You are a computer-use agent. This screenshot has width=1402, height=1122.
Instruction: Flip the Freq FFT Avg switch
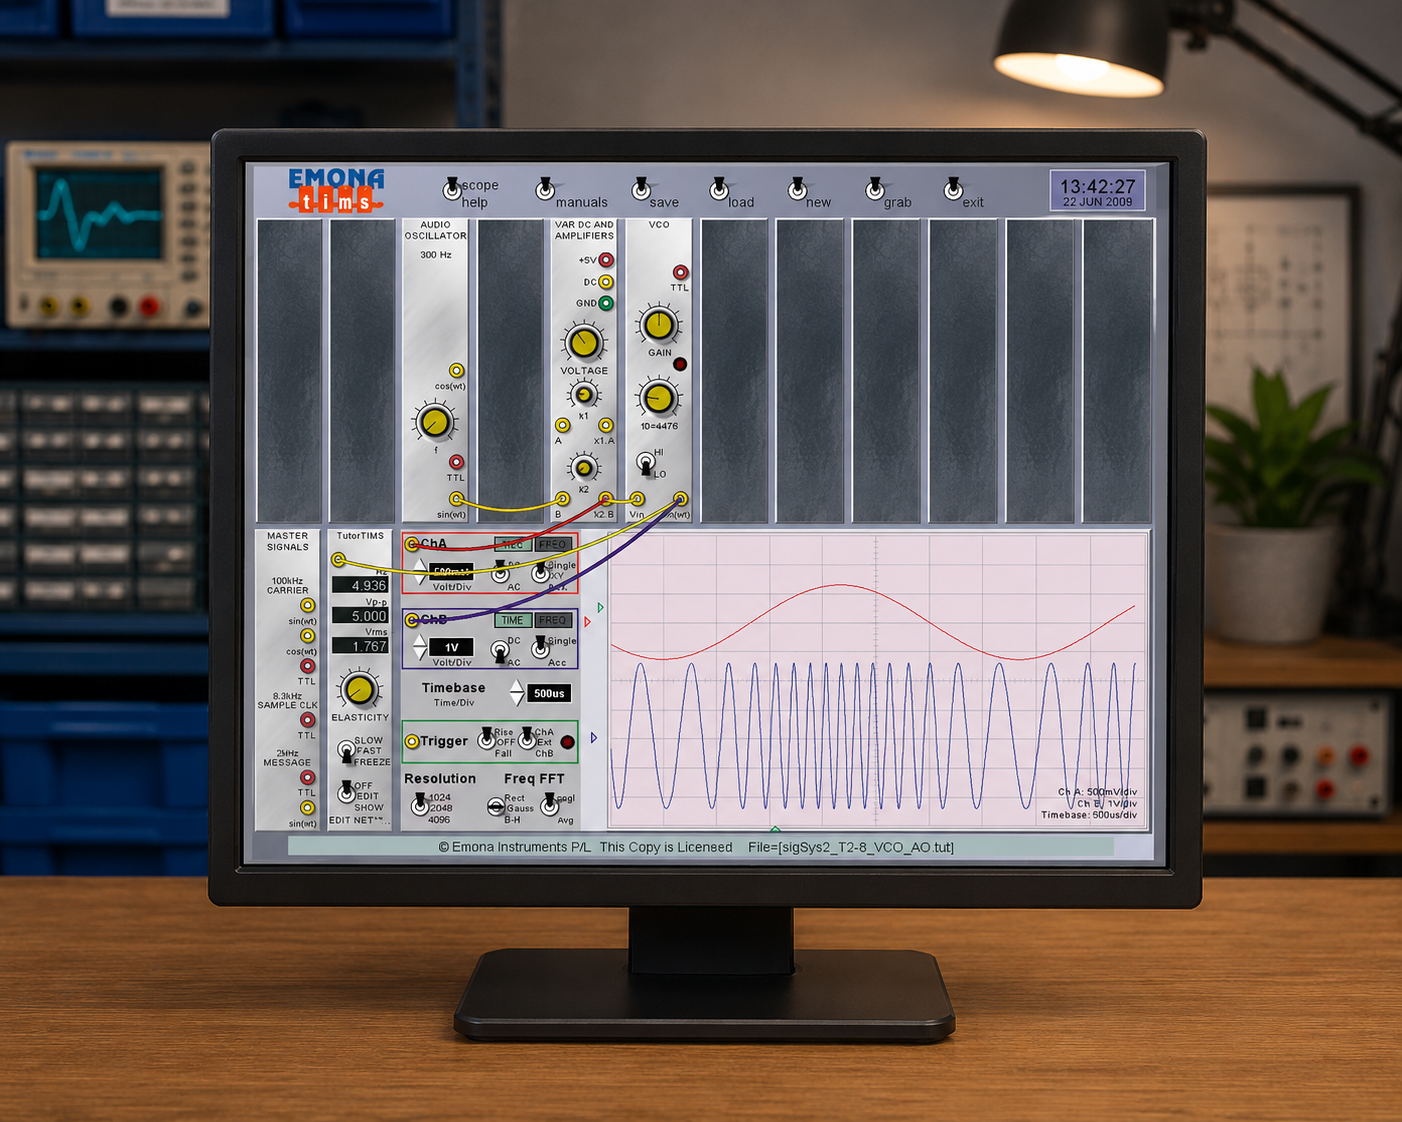pyautogui.click(x=549, y=804)
